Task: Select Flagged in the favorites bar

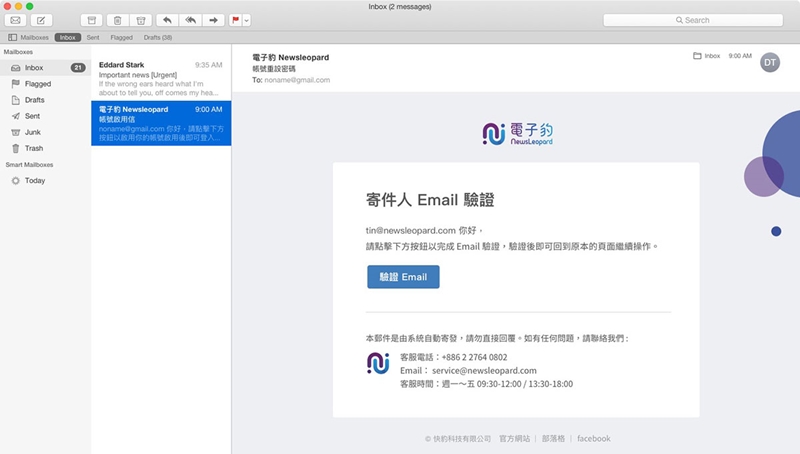Action: (121, 37)
